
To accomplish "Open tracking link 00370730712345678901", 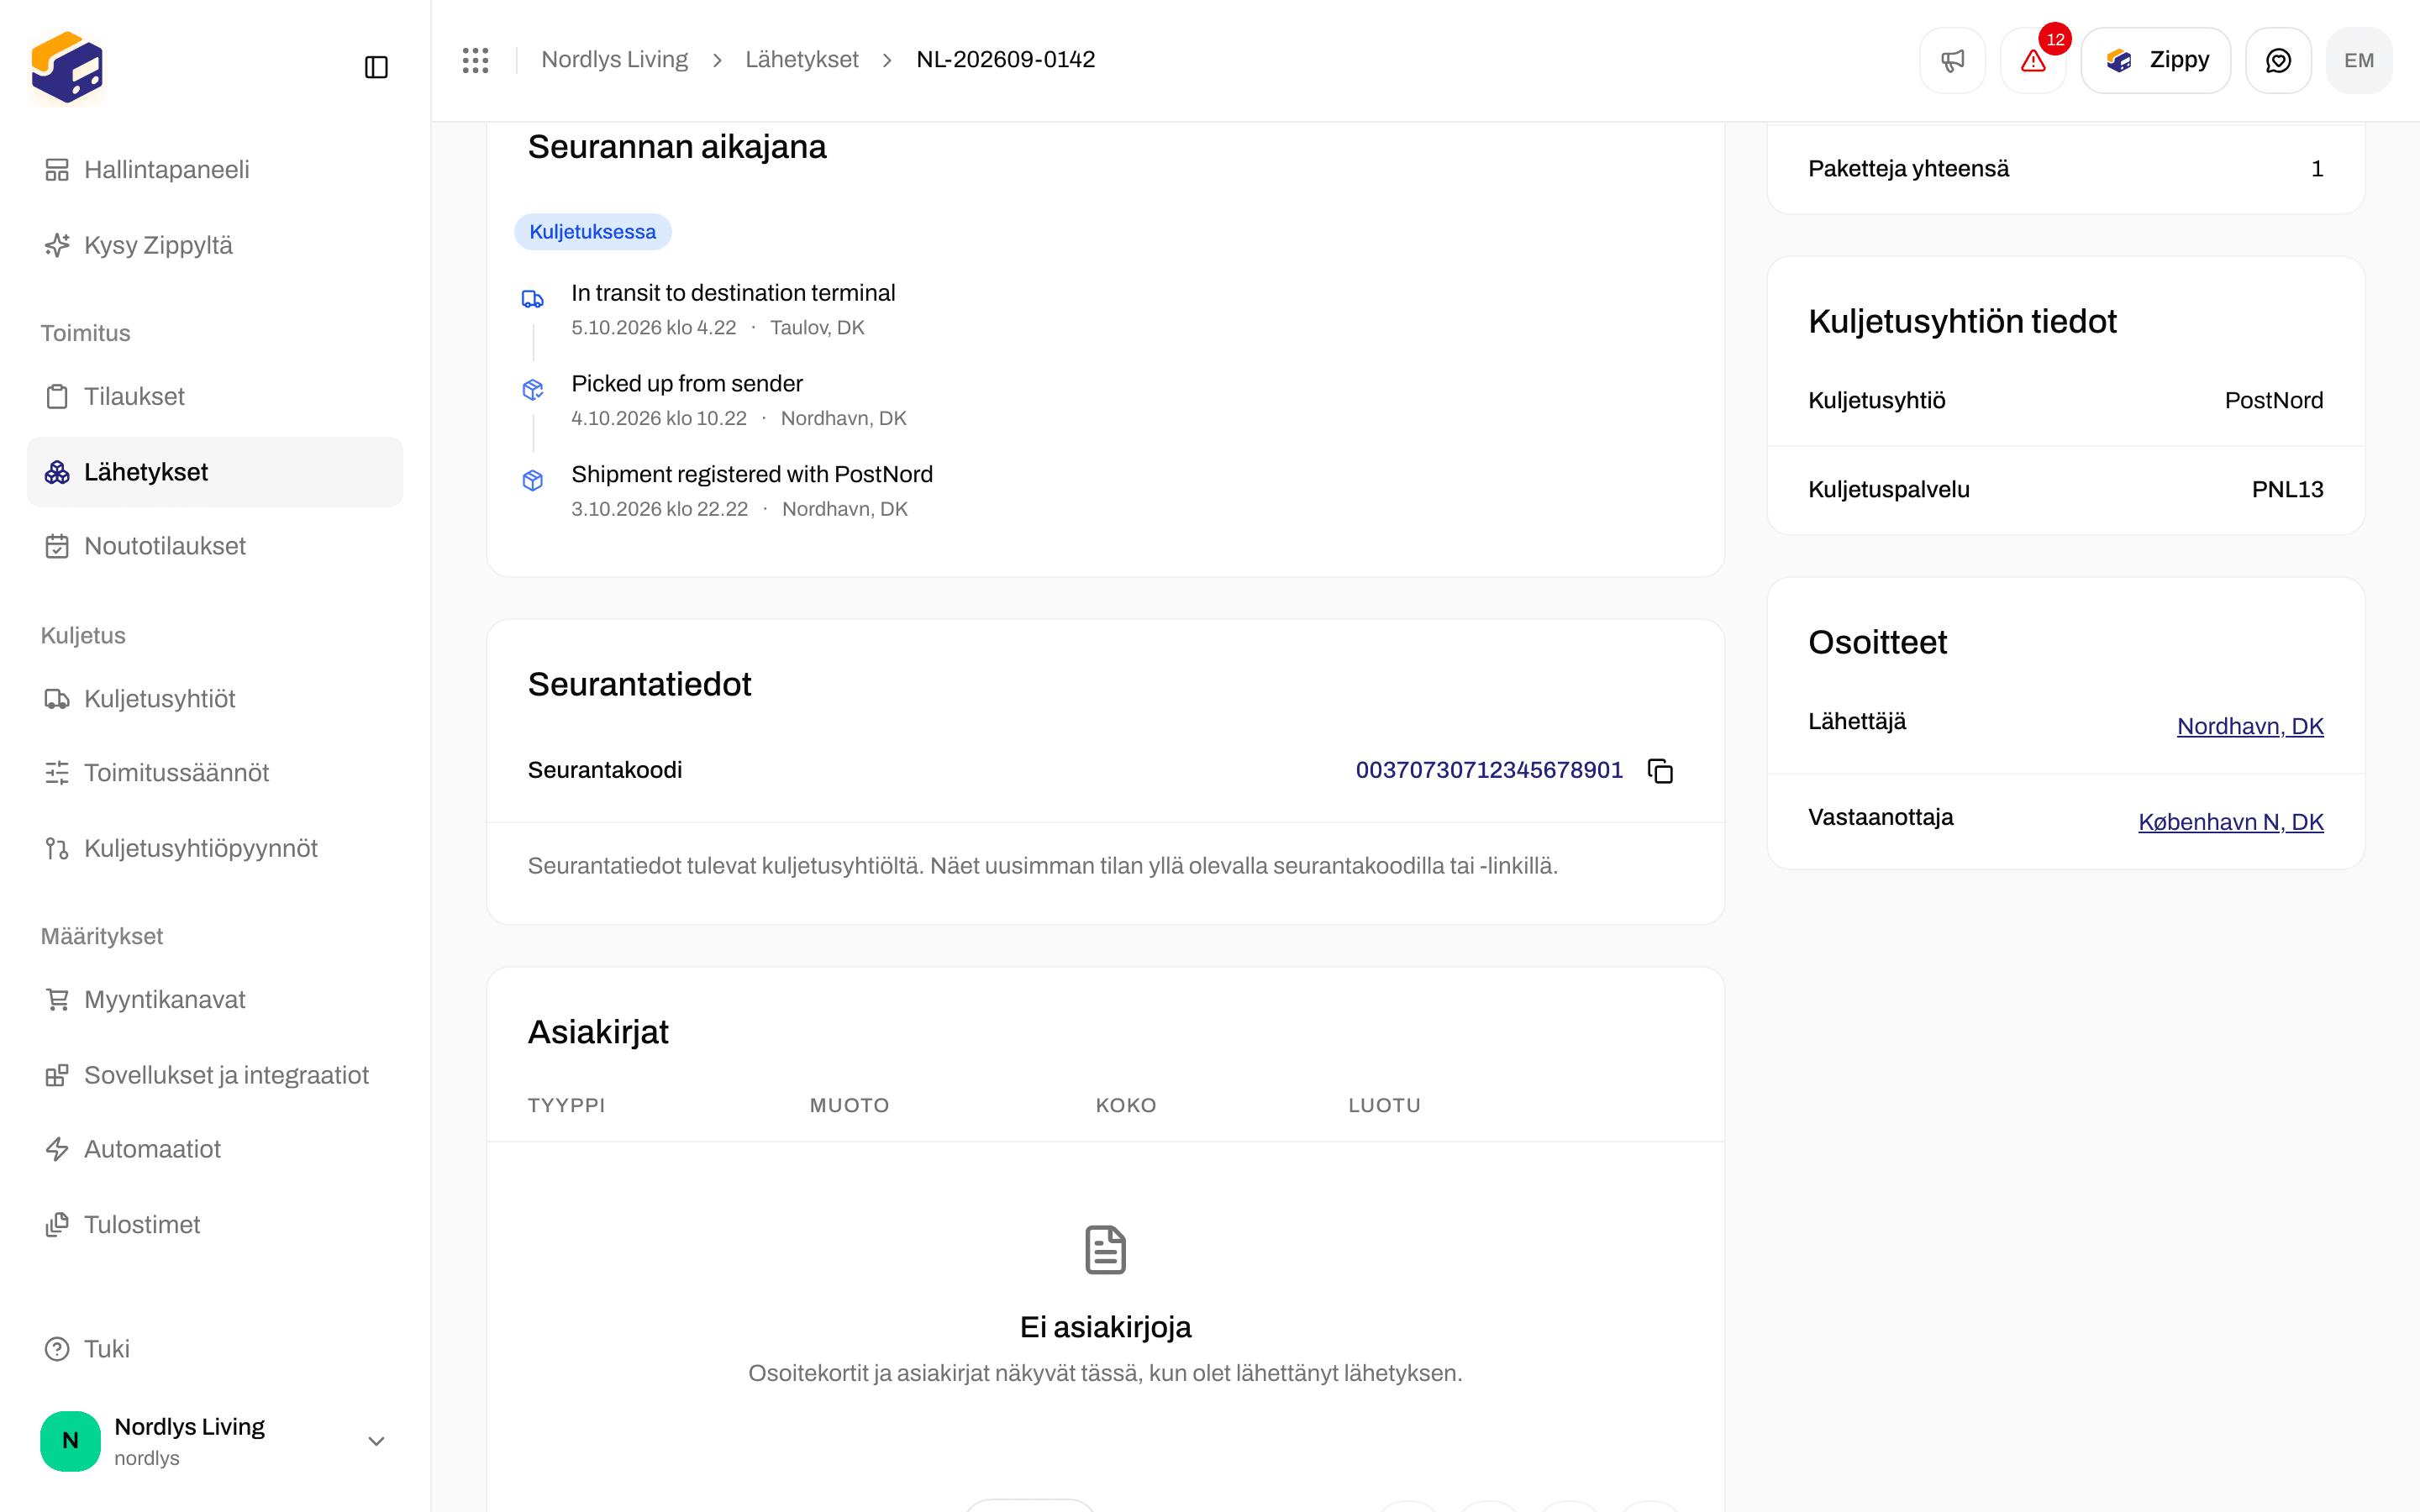I will point(1489,770).
